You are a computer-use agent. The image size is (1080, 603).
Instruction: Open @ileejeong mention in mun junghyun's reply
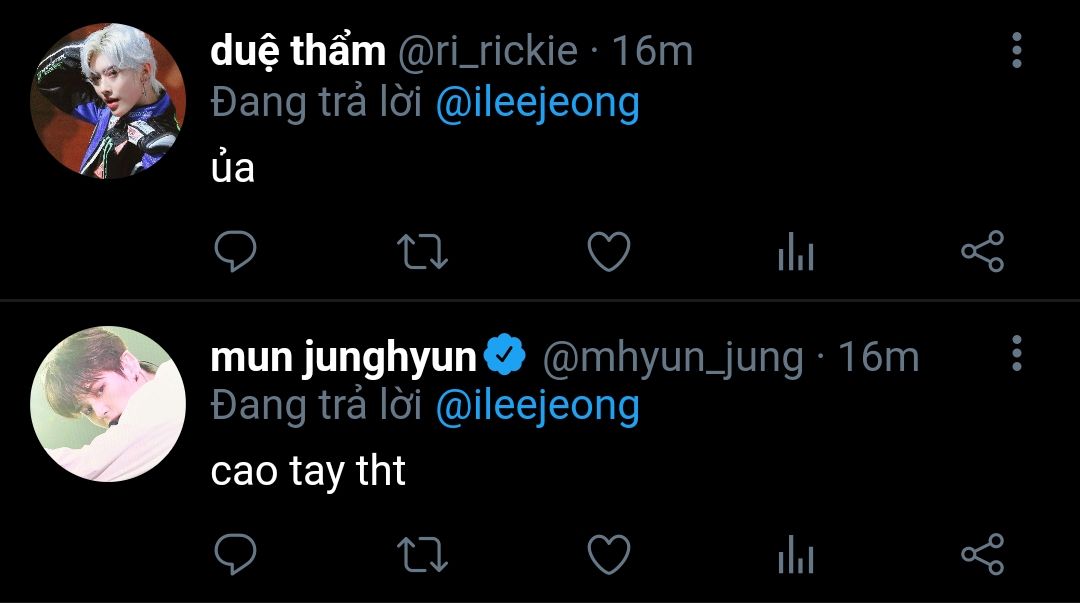(538, 406)
